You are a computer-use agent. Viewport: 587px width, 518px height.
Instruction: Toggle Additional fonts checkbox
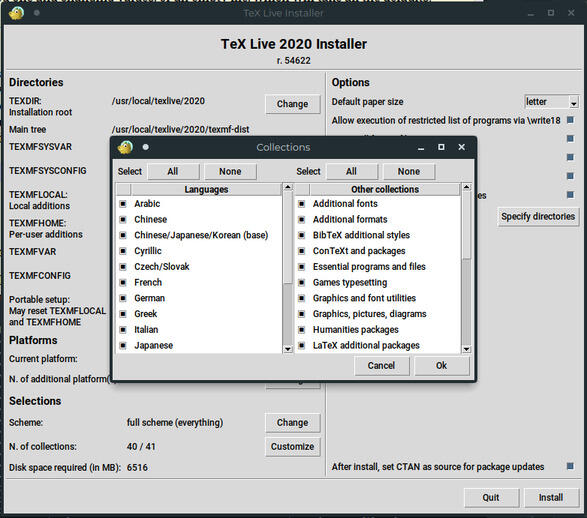point(301,204)
